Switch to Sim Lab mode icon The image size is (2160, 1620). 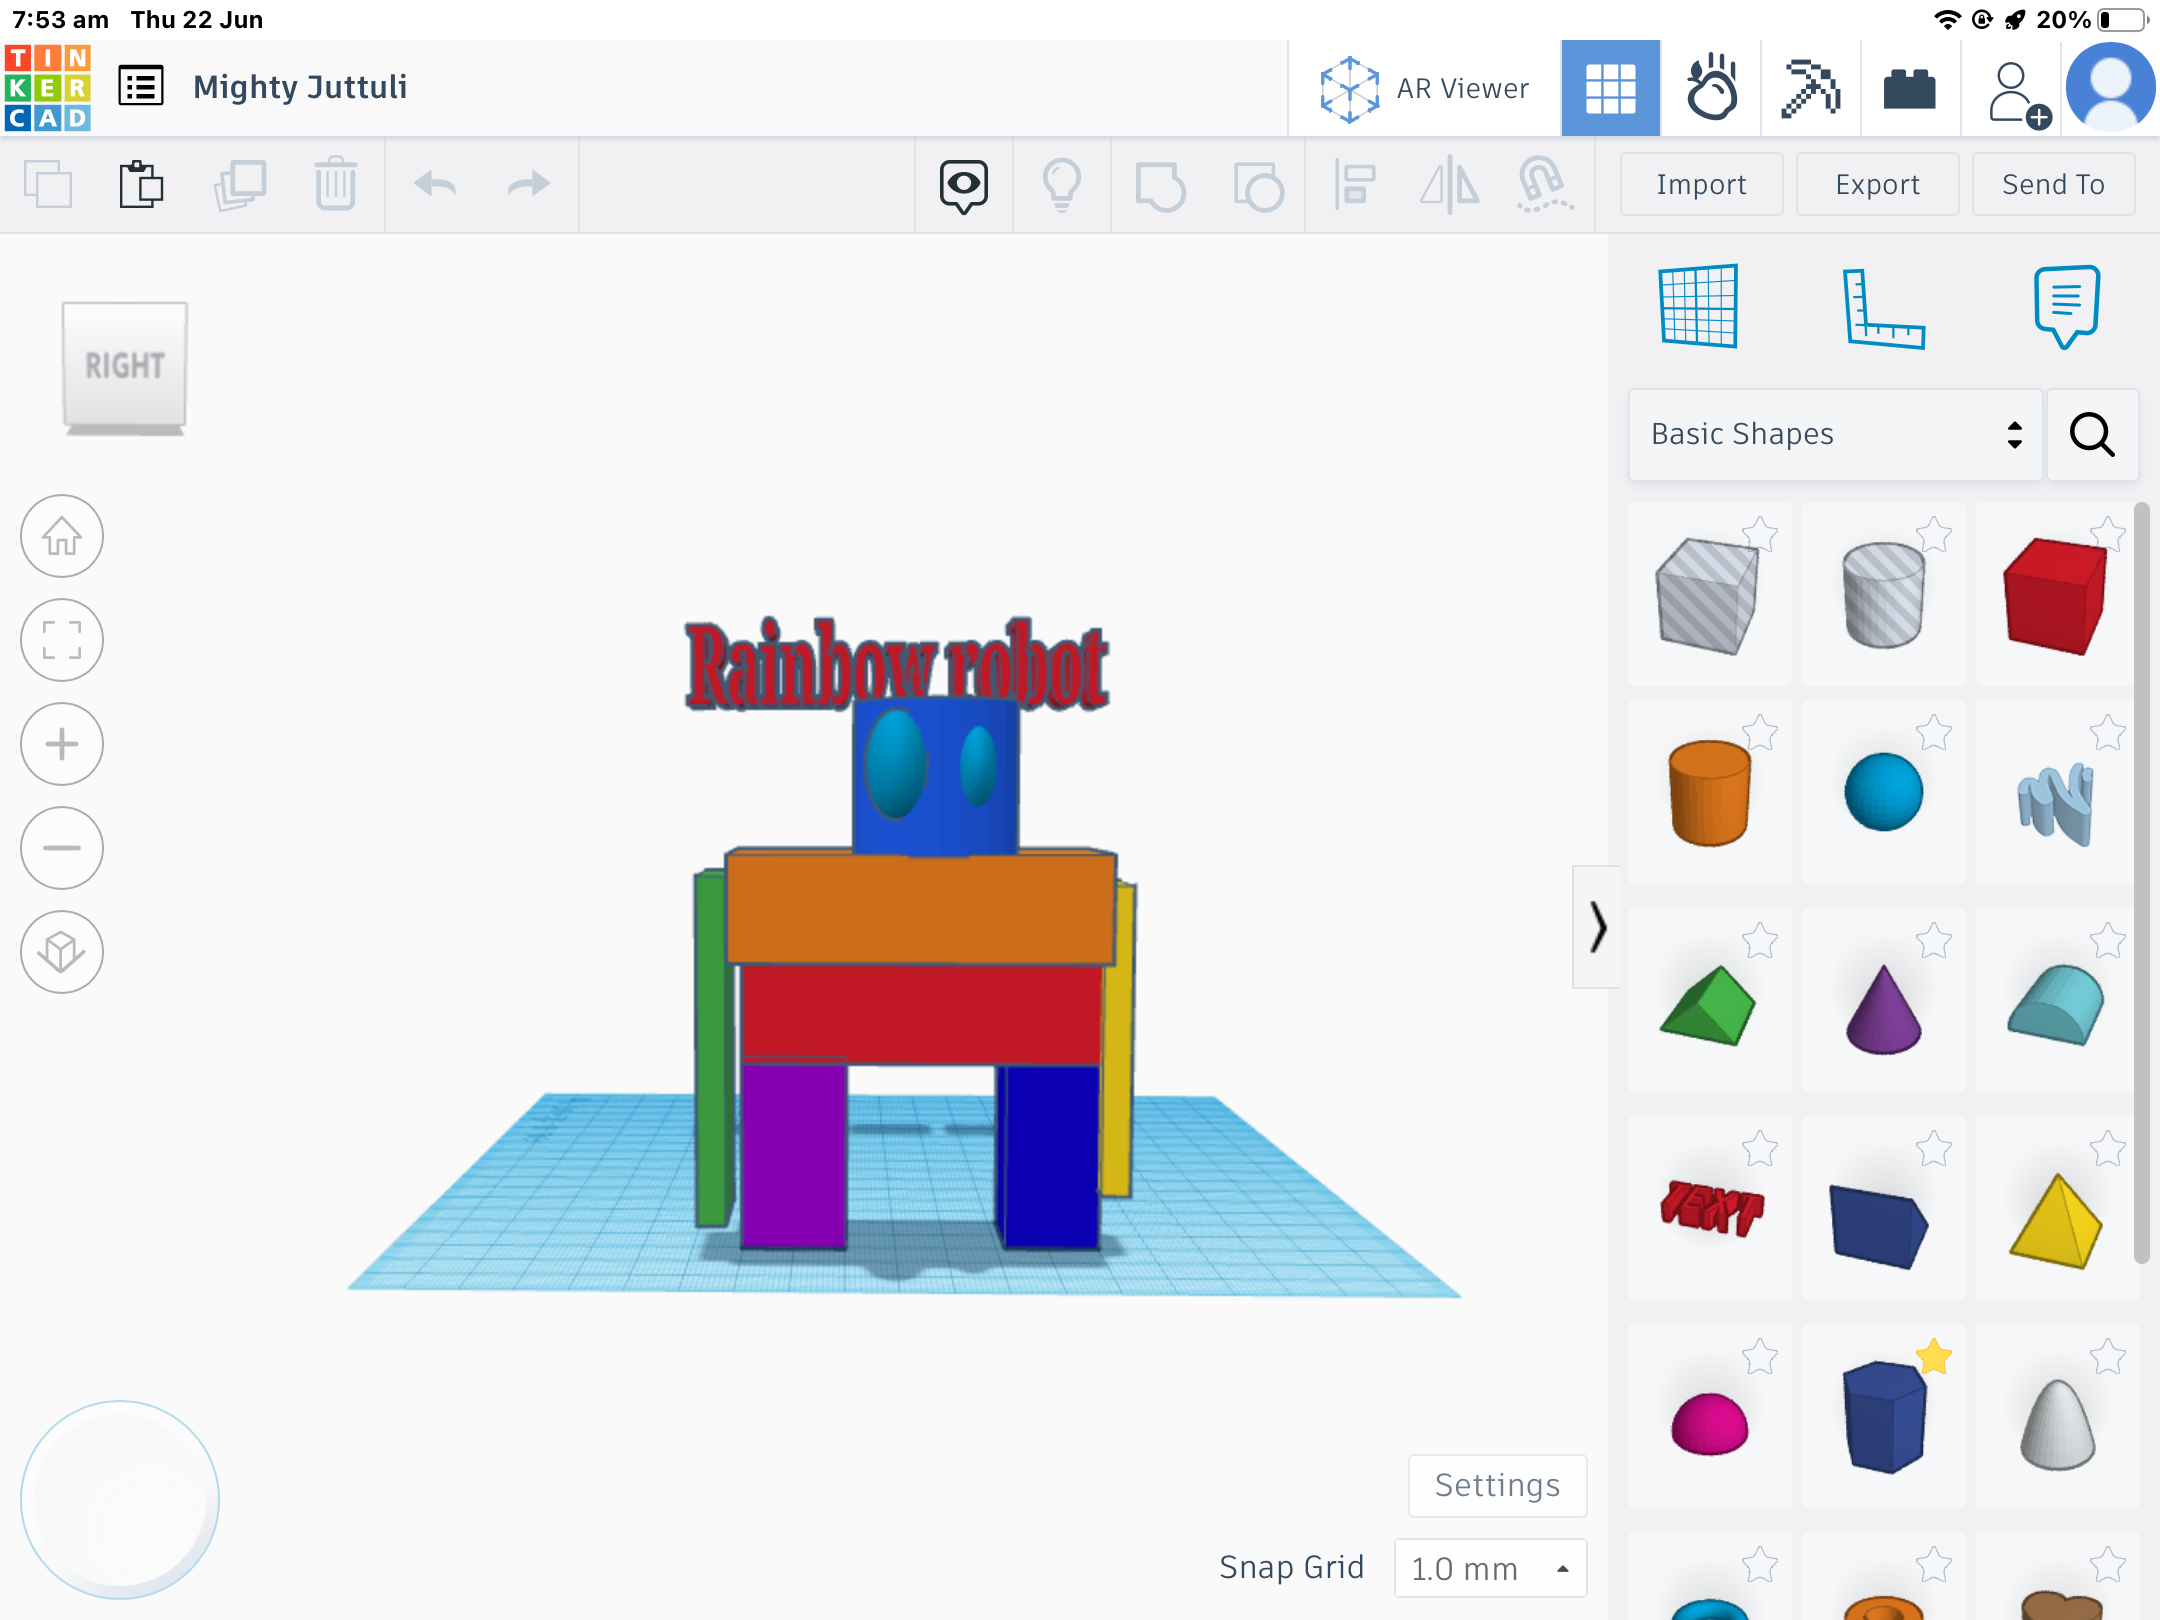1711,88
